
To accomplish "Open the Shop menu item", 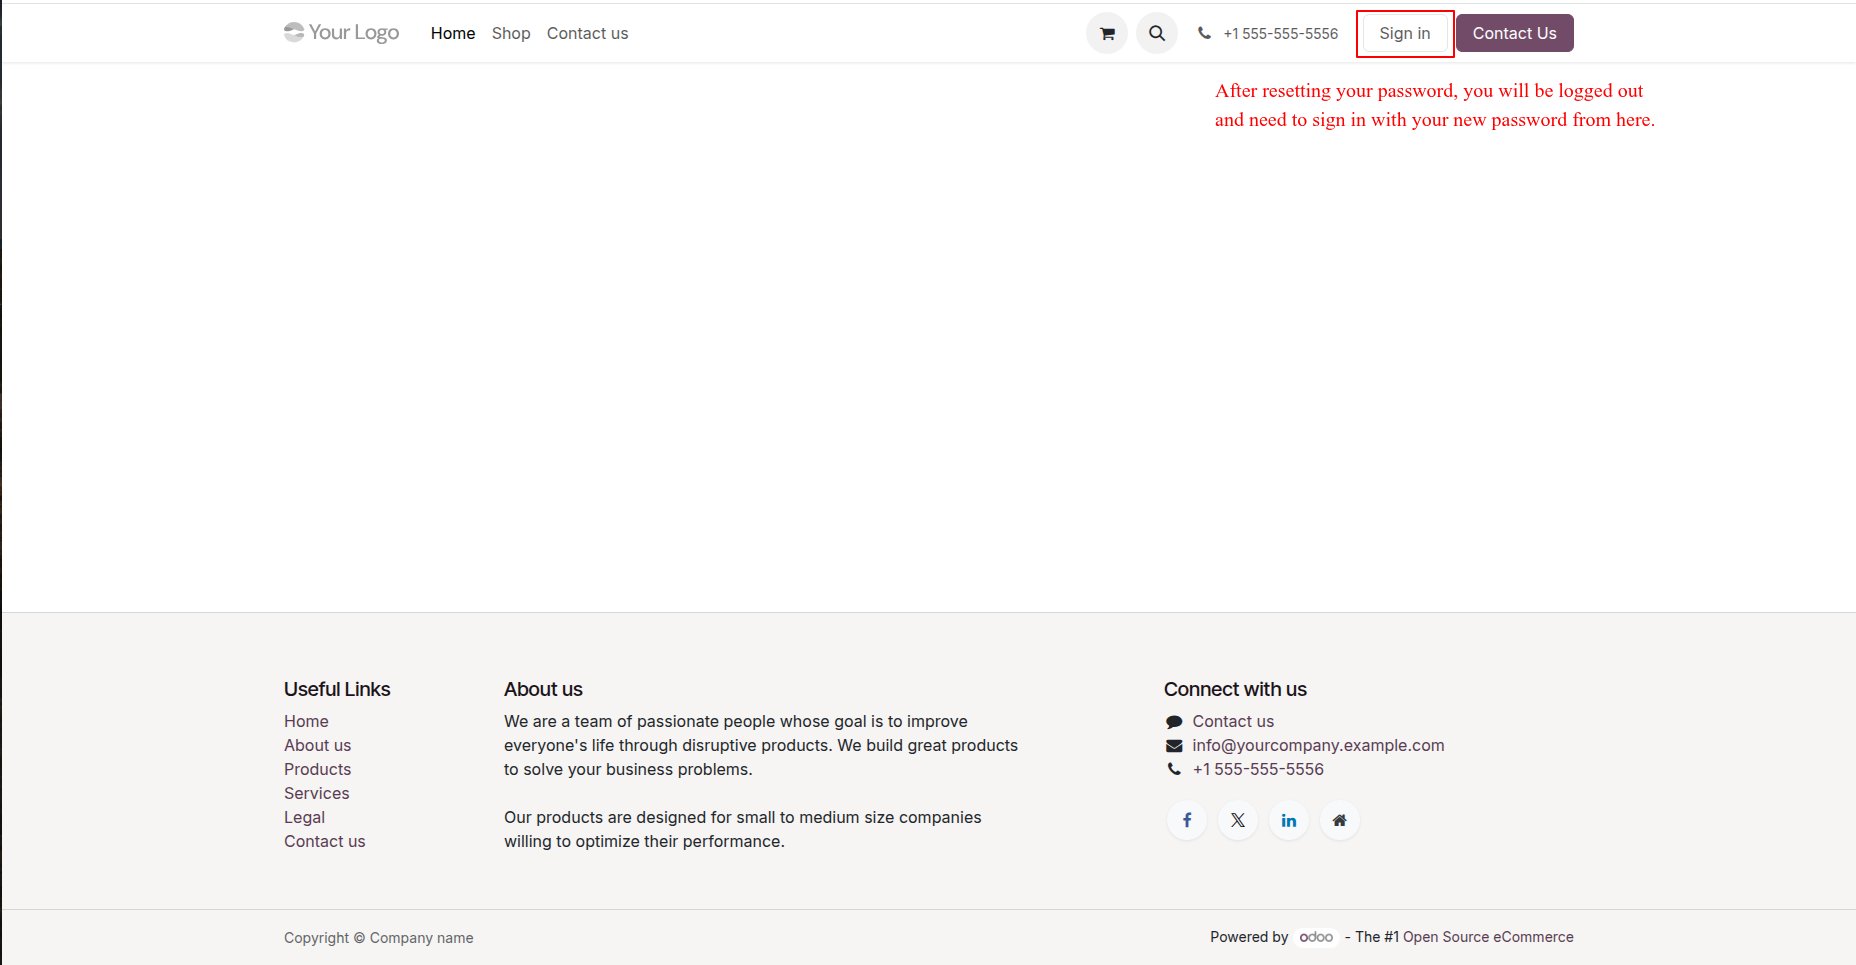I will coord(511,33).
